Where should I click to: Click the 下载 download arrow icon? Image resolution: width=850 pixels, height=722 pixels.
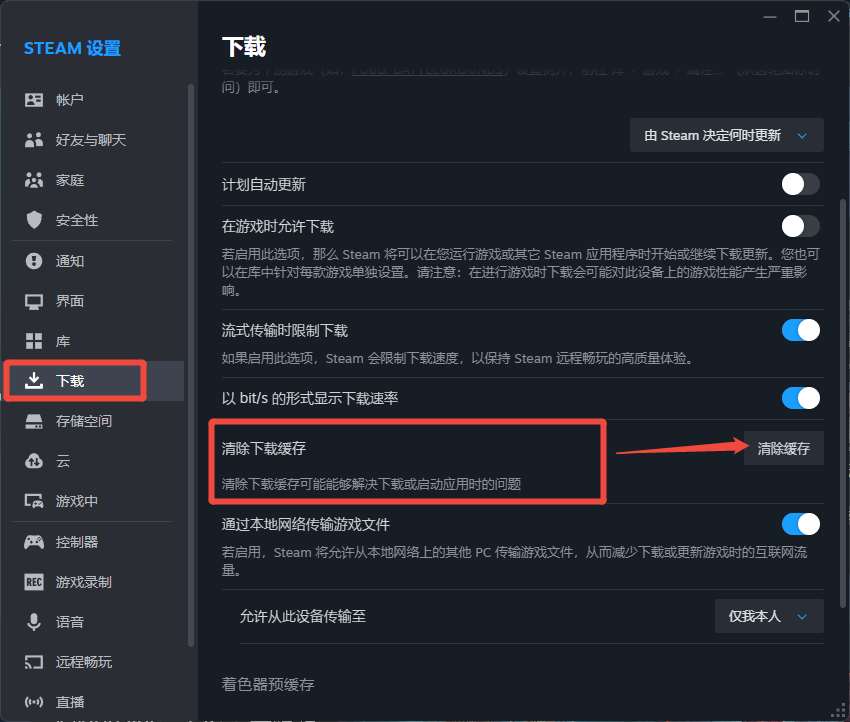34,381
